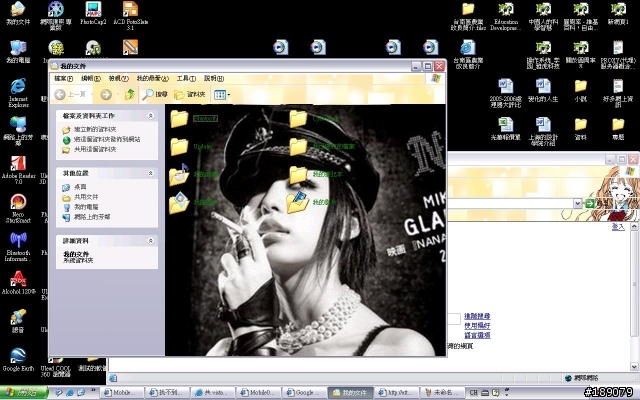Open the address bar dropdown in browser window
The width and height of the screenshot is (640, 400).
(578, 203)
